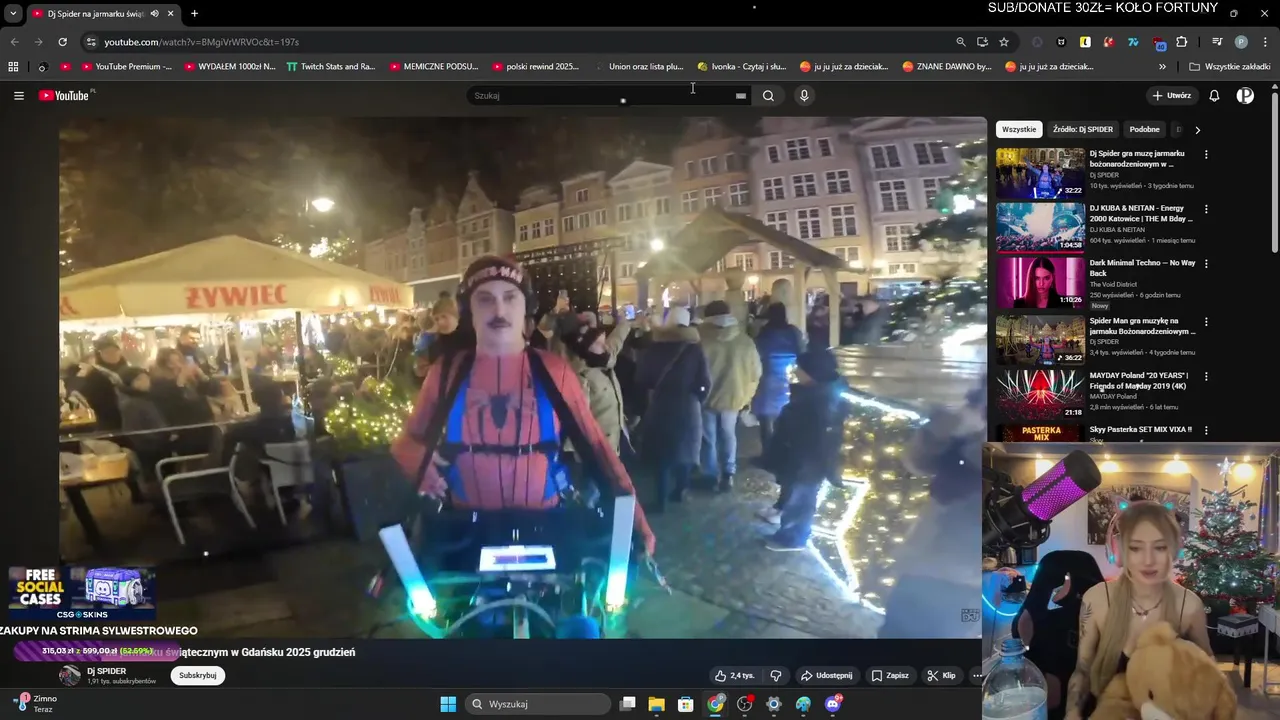Open Spider Man gra muzykę video title
Screen dimensions: 1280x720
pos(1142,326)
